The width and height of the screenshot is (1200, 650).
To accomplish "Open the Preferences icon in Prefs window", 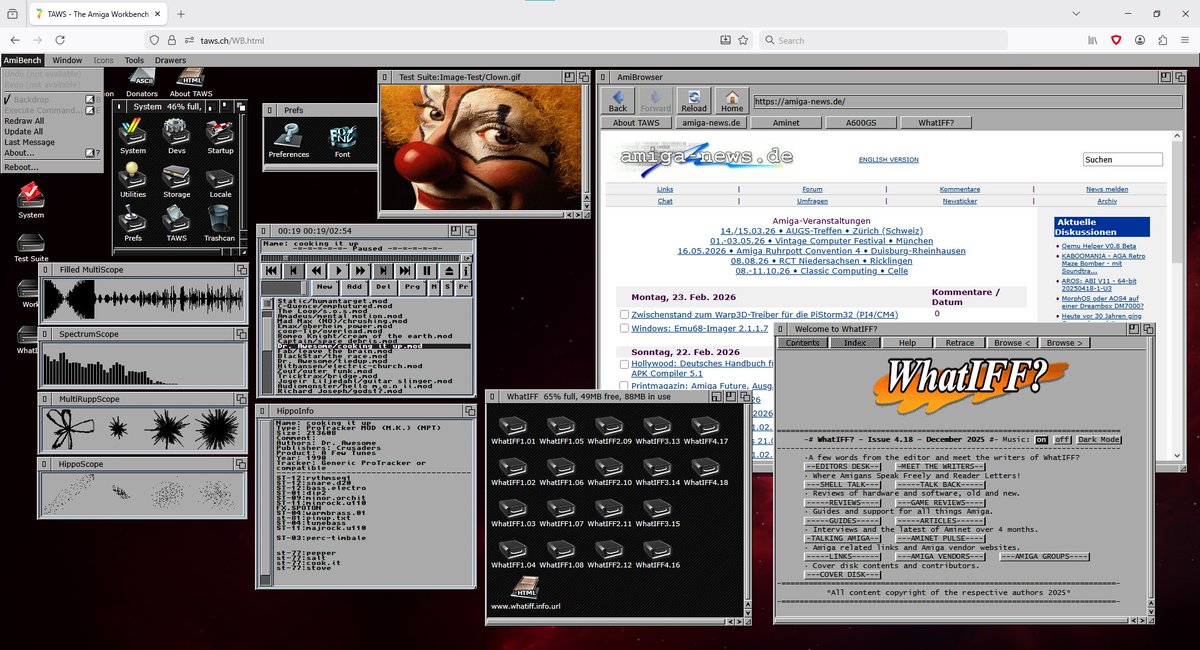I will pos(289,140).
